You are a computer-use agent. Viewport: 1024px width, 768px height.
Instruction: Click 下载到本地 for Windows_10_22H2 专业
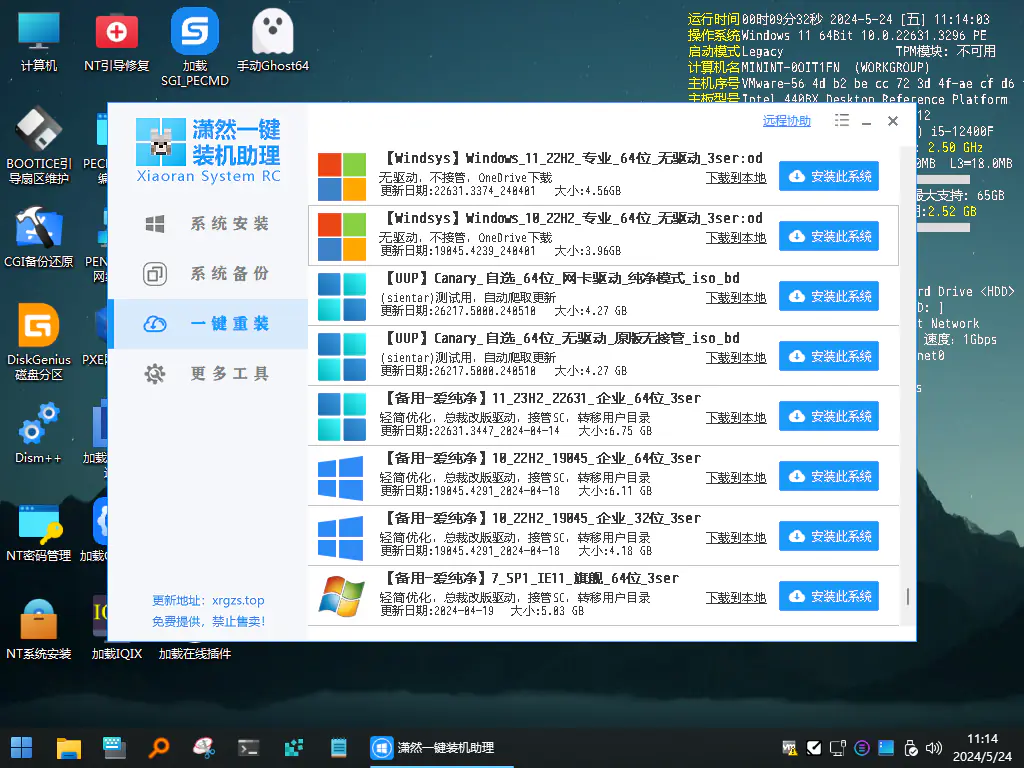coord(736,238)
